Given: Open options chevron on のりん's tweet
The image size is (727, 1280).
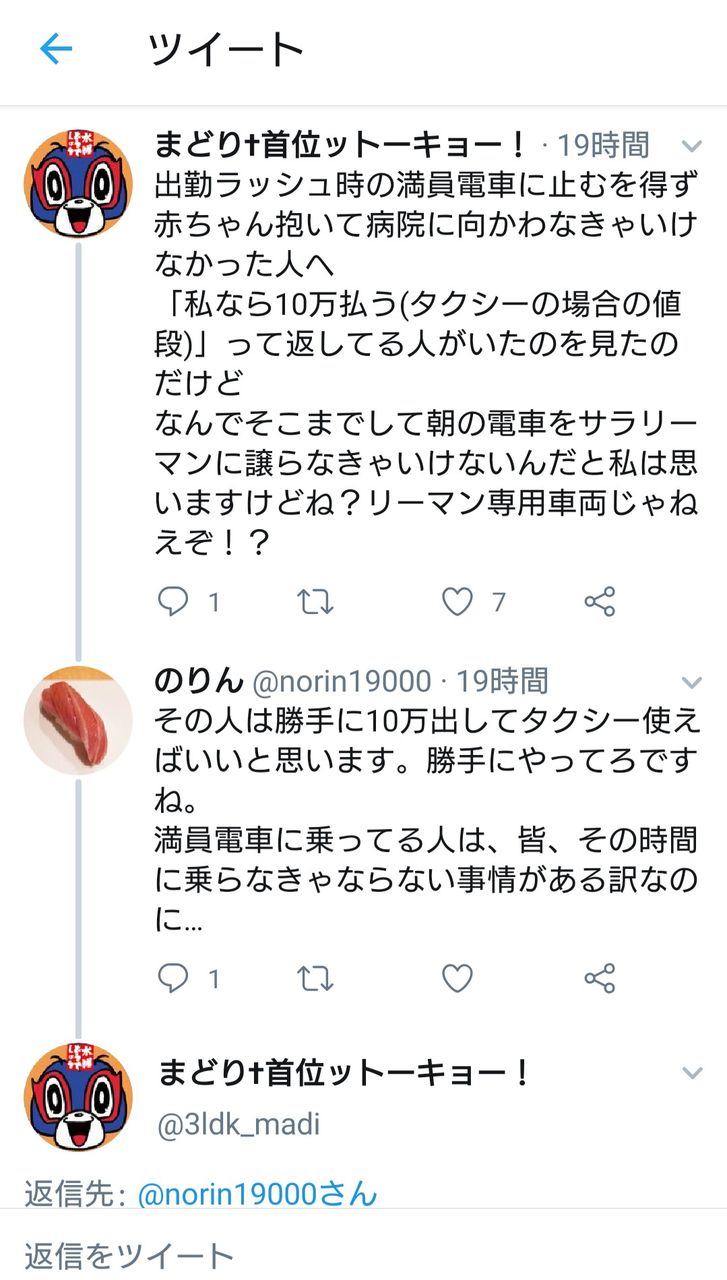Looking at the screenshot, I should (692, 683).
